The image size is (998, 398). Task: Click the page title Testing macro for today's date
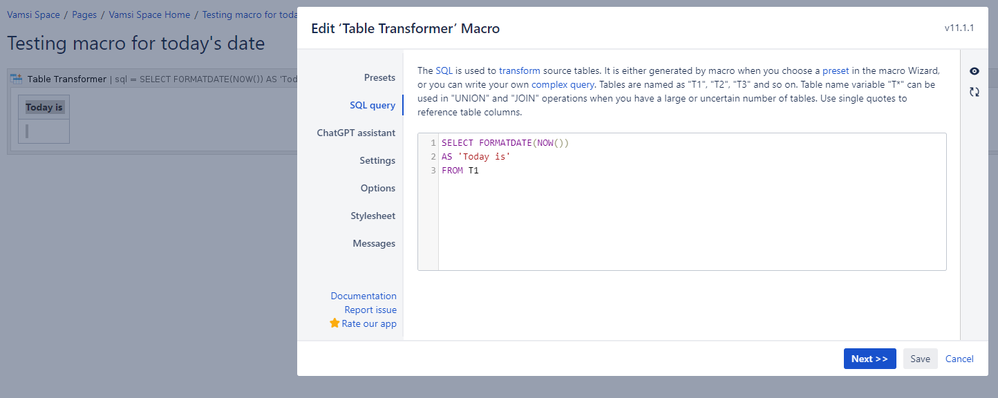[x=136, y=43]
